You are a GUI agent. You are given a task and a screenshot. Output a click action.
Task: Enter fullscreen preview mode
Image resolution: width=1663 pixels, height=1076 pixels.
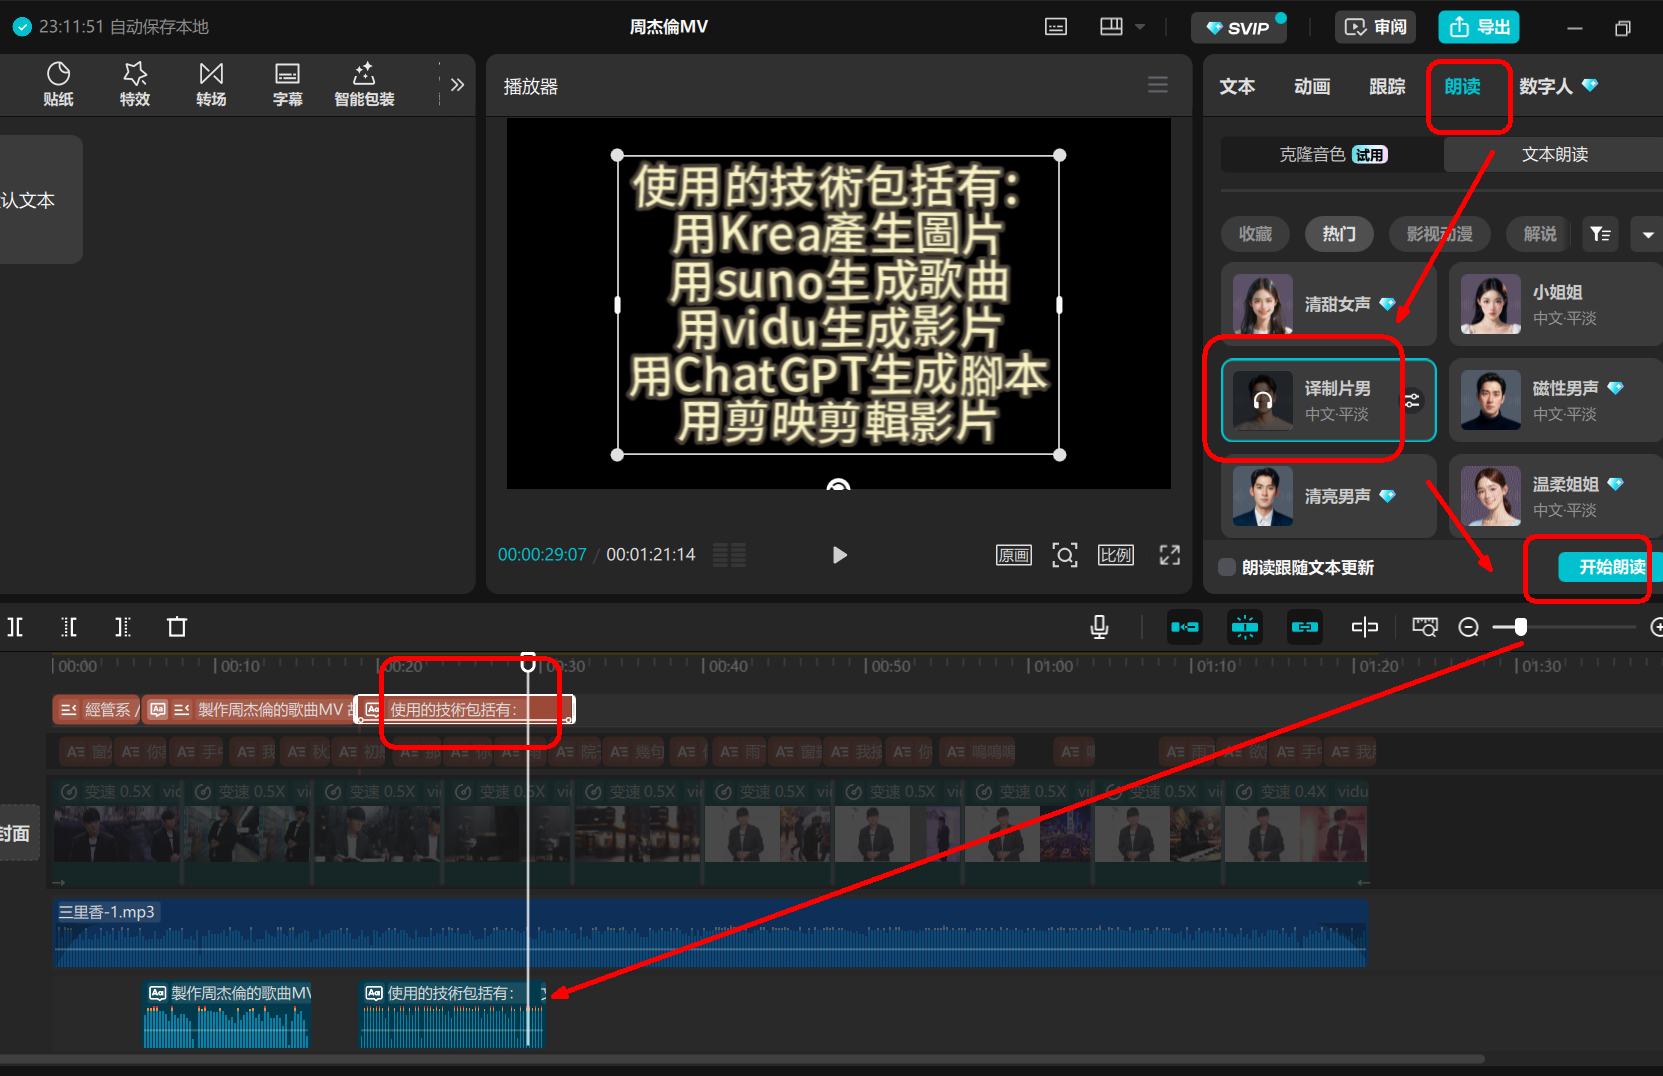1169,555
